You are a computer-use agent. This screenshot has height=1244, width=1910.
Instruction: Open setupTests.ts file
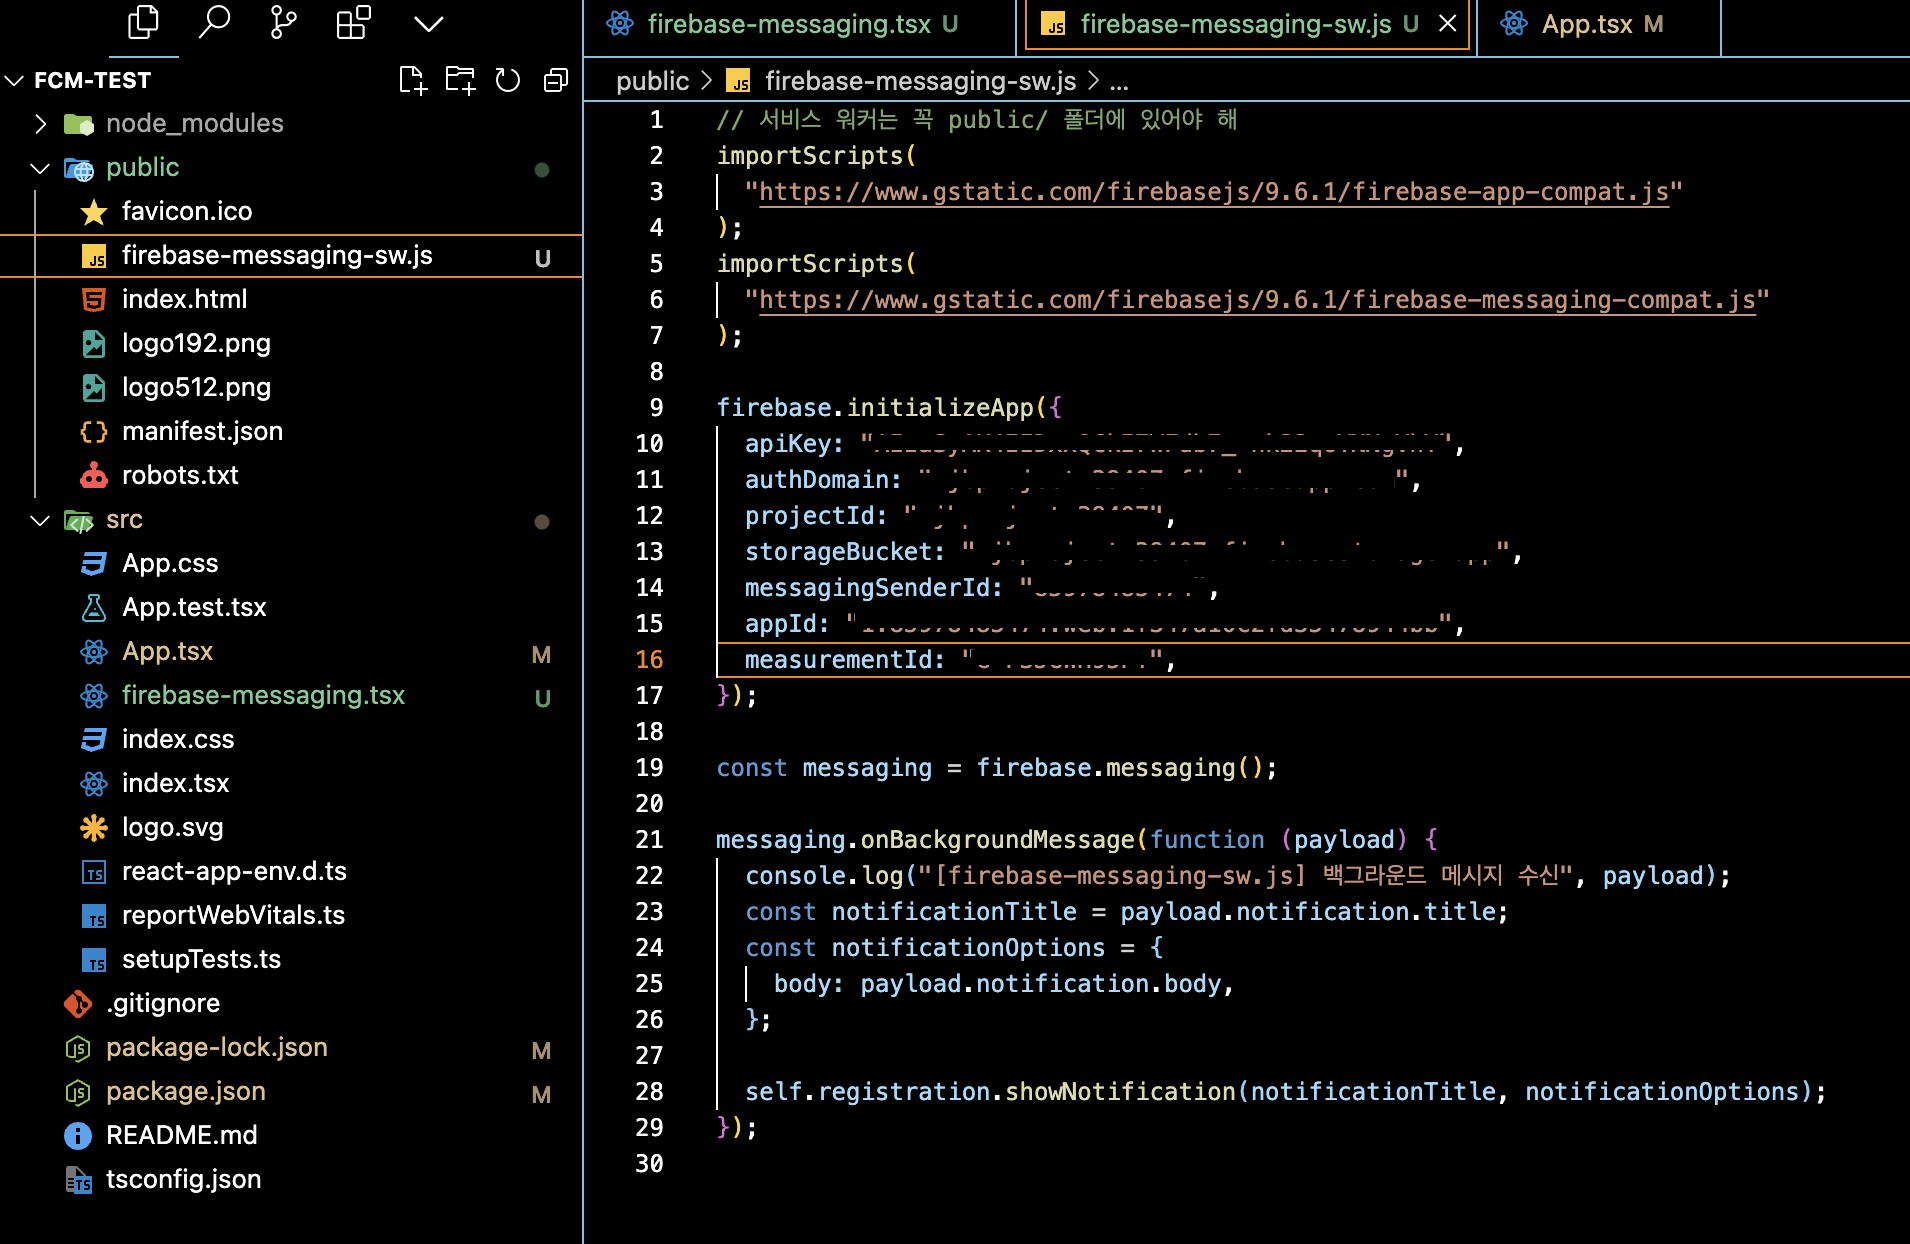tap(201, 959)
